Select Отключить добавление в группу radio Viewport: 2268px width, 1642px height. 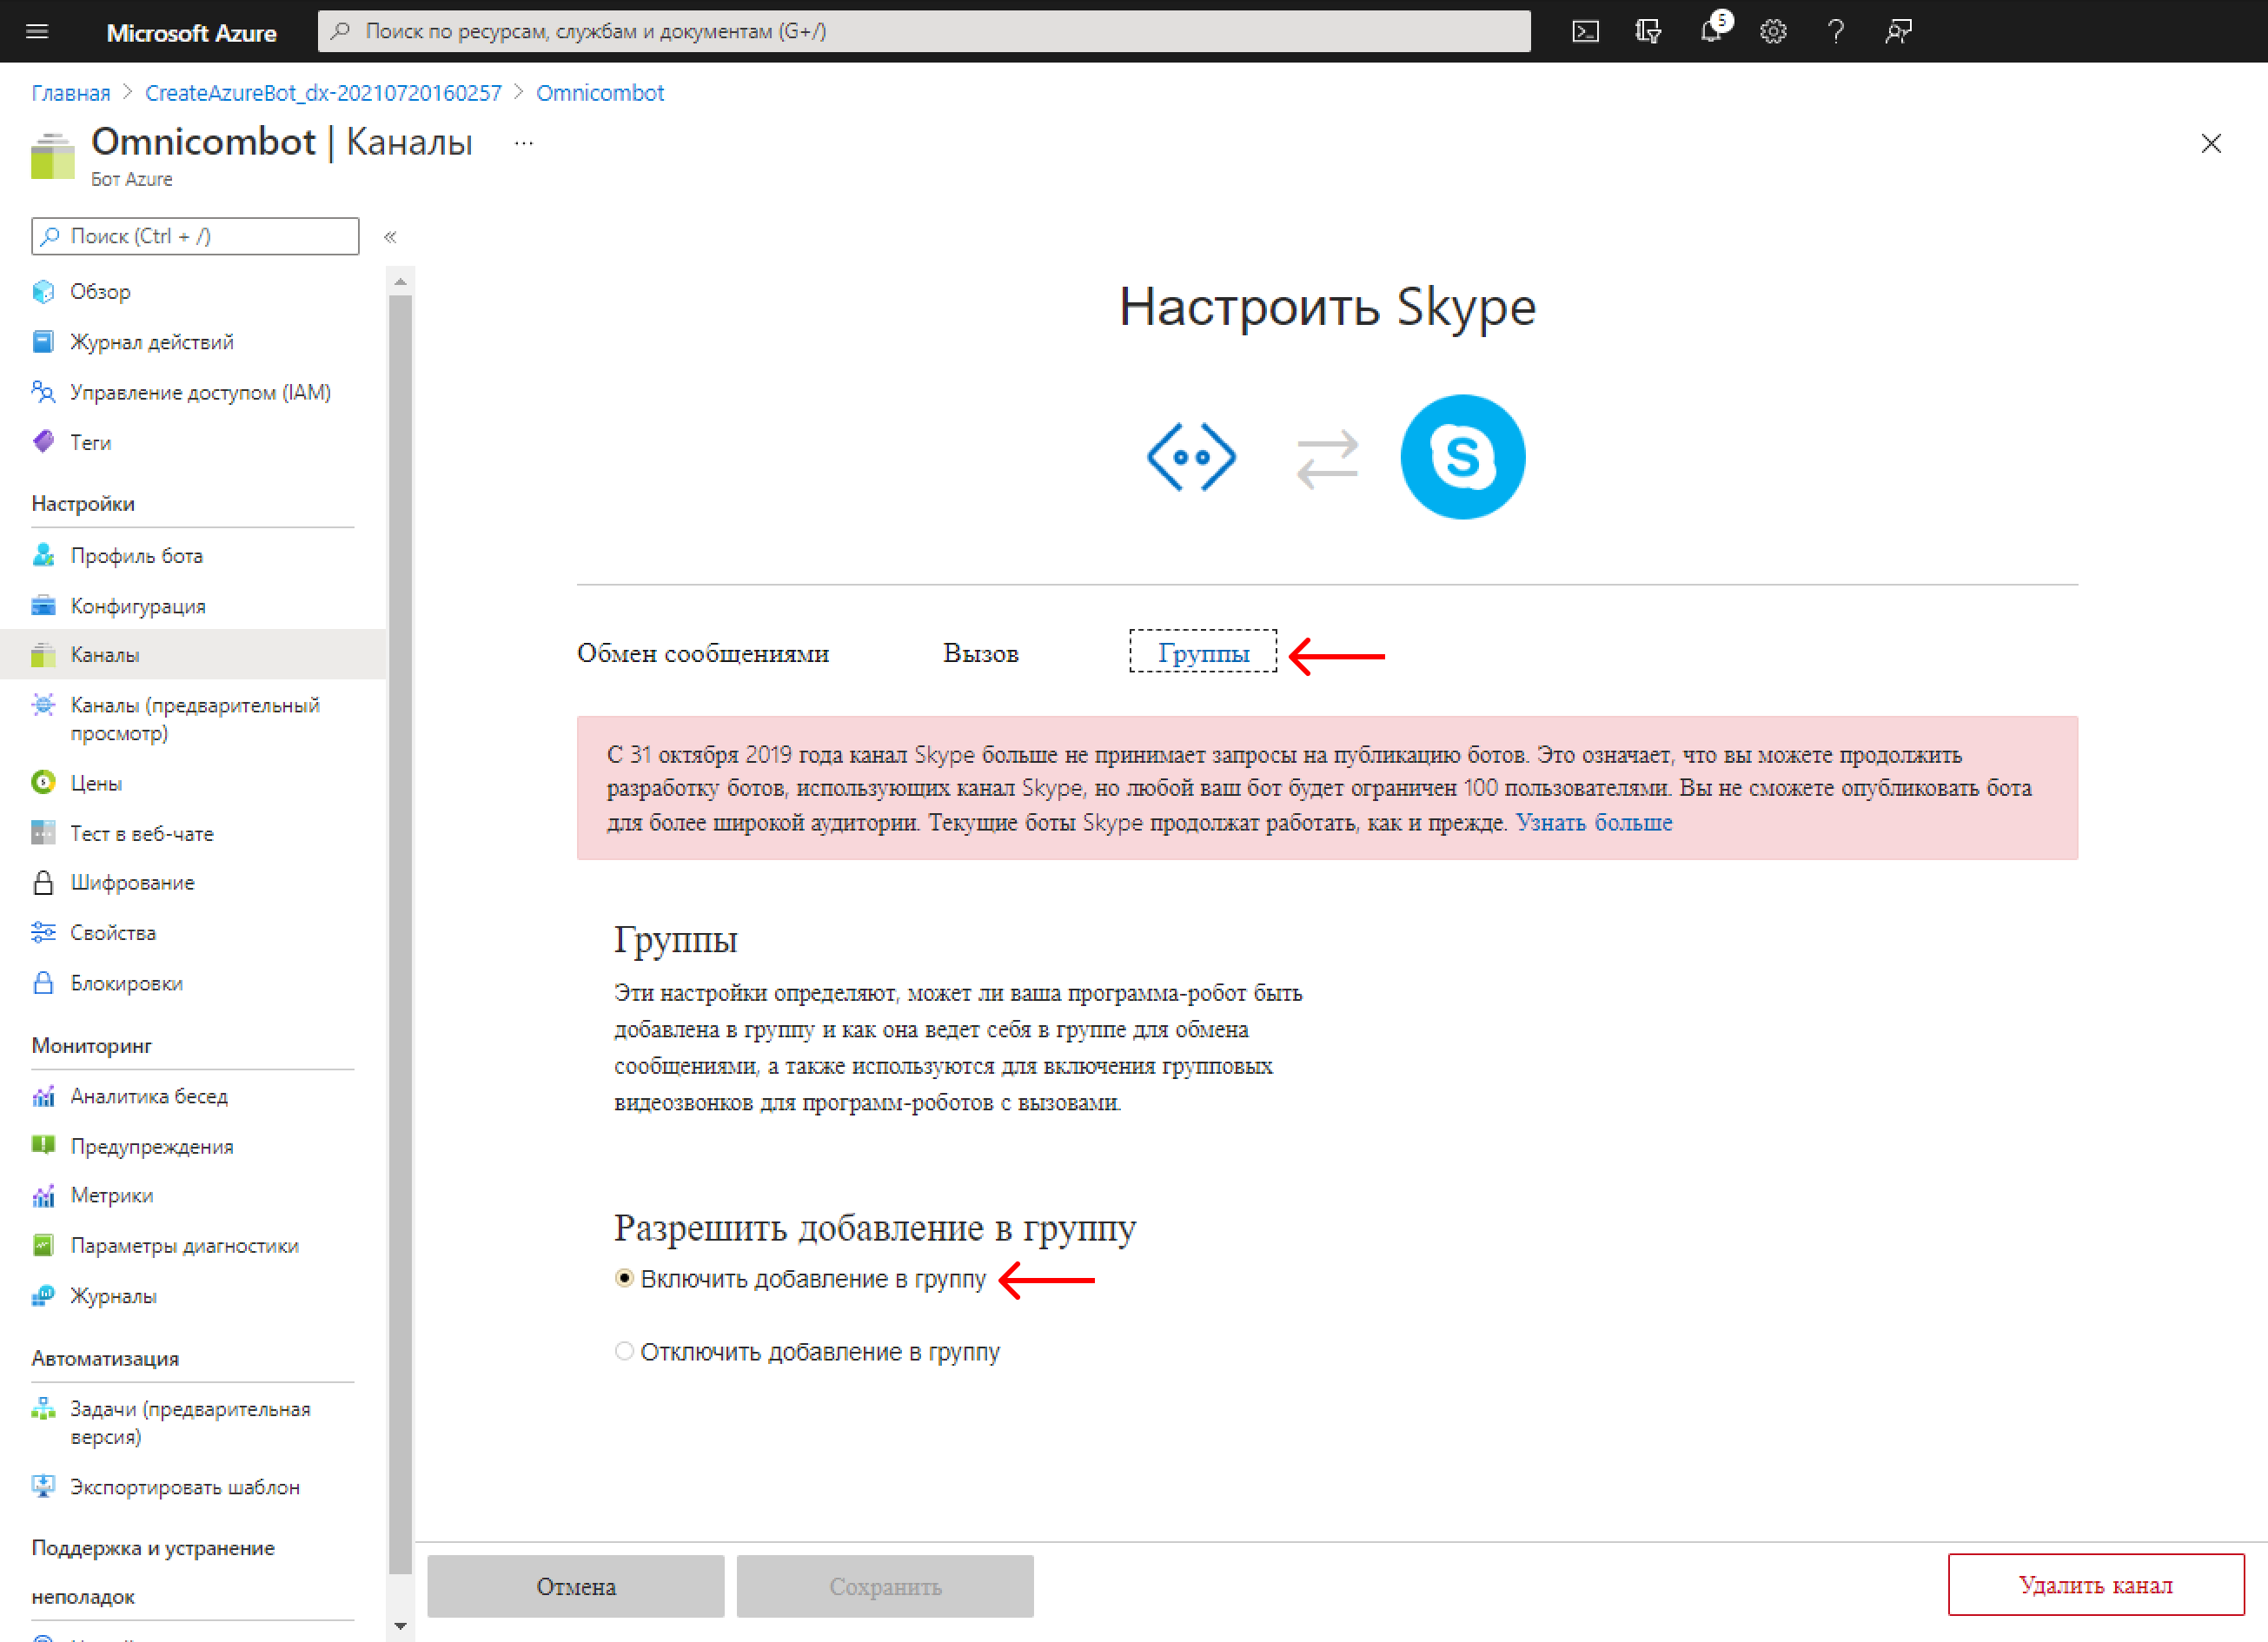pos(624,1351)
